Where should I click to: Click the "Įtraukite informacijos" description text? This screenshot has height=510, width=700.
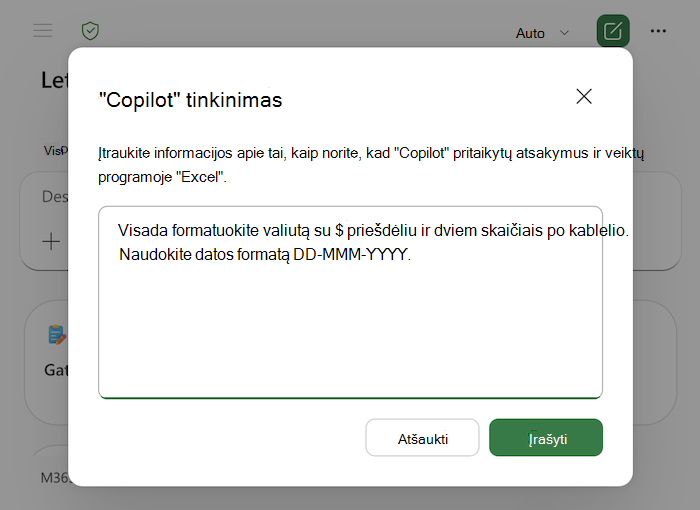(x=371, y=165)
